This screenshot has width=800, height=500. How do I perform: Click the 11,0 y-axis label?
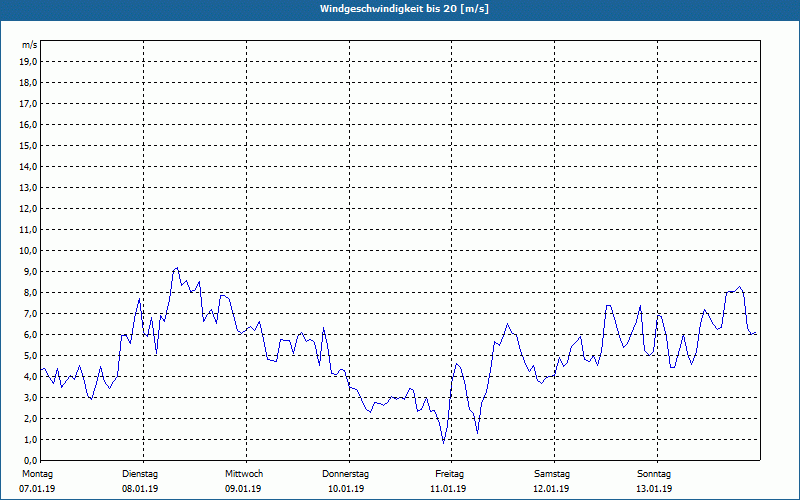coord(28,230)
